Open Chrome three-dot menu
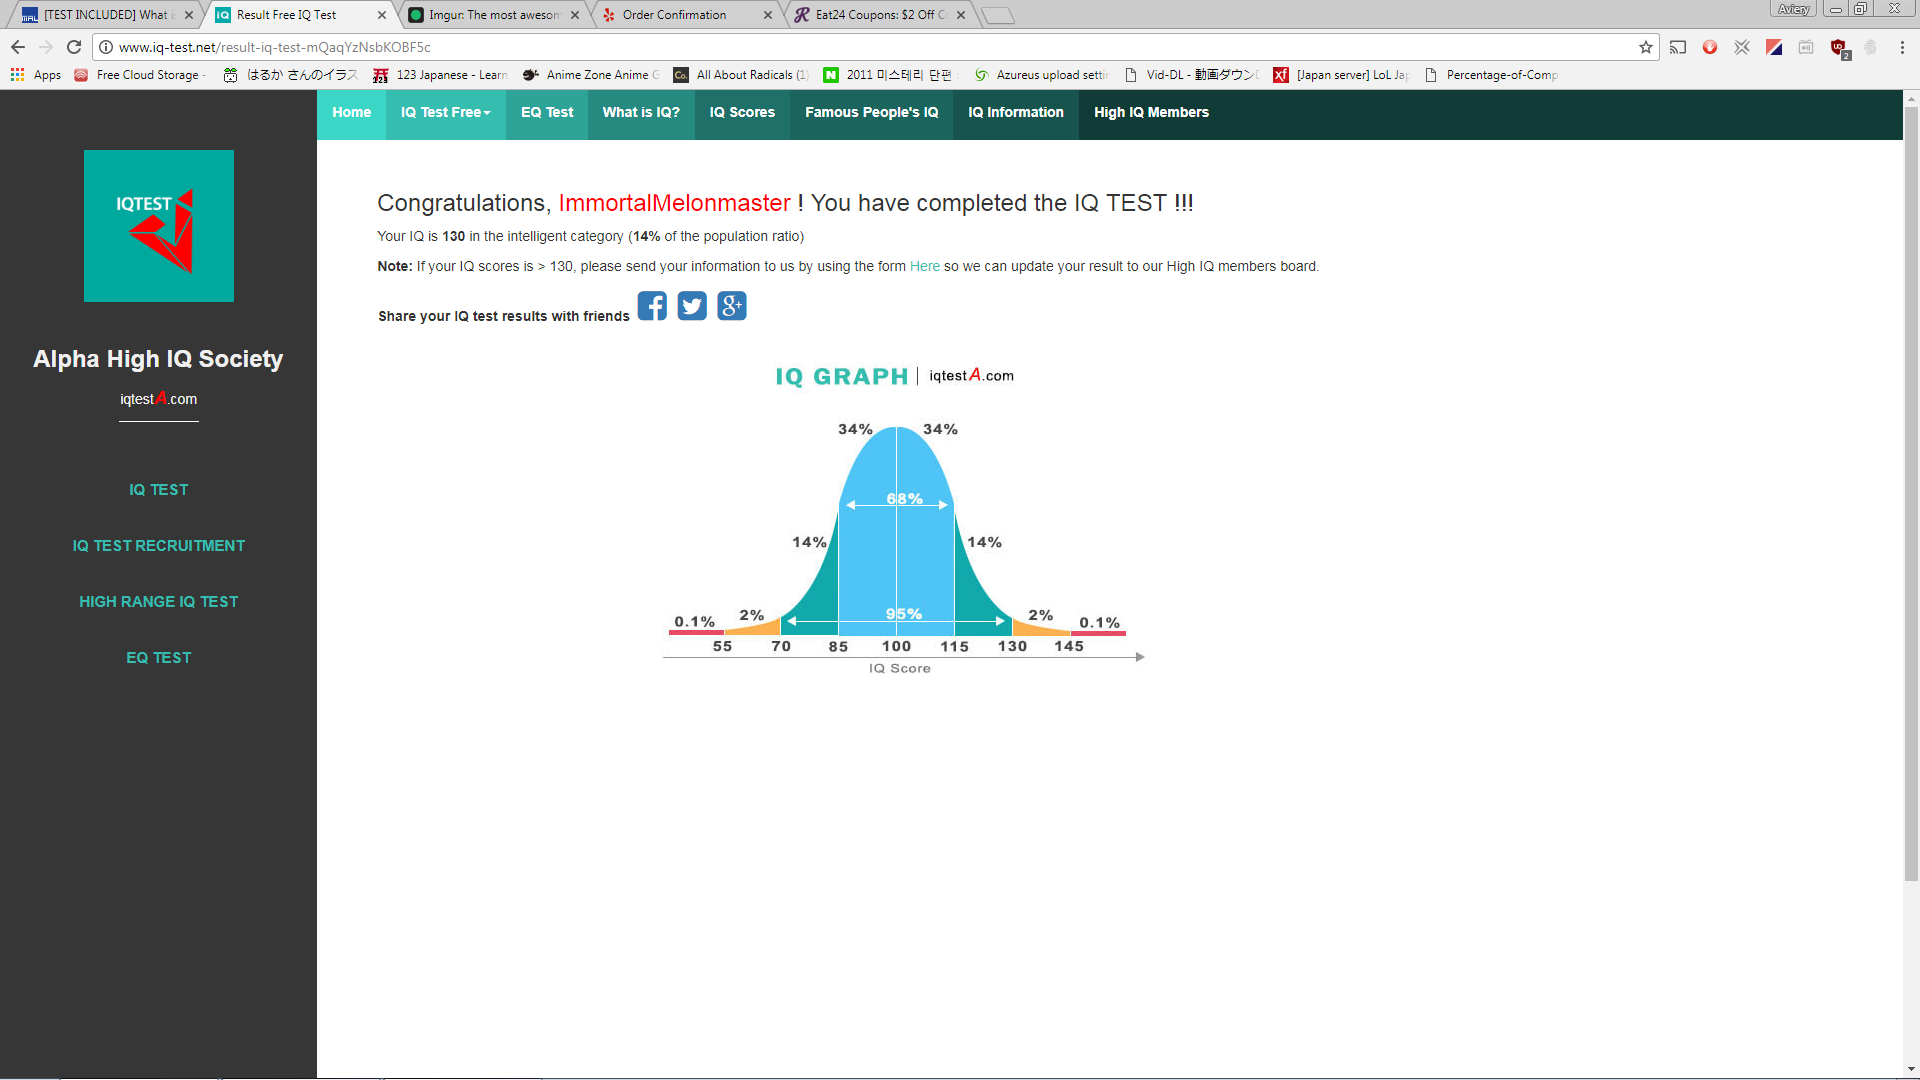 [x=1902, y=47]
